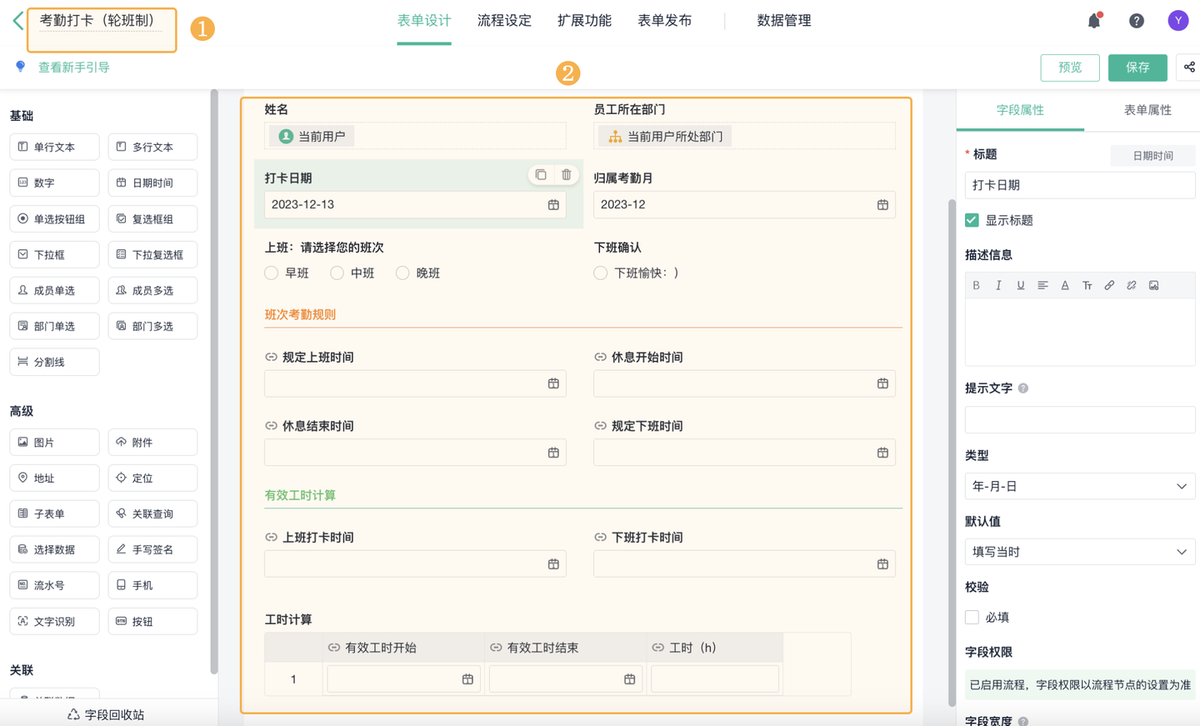Screen dimensions: 1200x726
Task: Select the 早班 shift radio option
Action: point(272,273)
